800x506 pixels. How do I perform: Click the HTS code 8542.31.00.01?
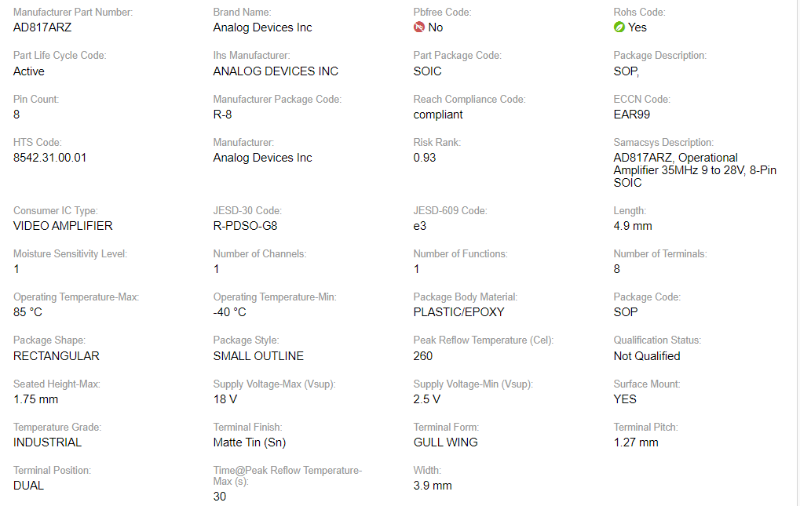(x=50, y=158)
